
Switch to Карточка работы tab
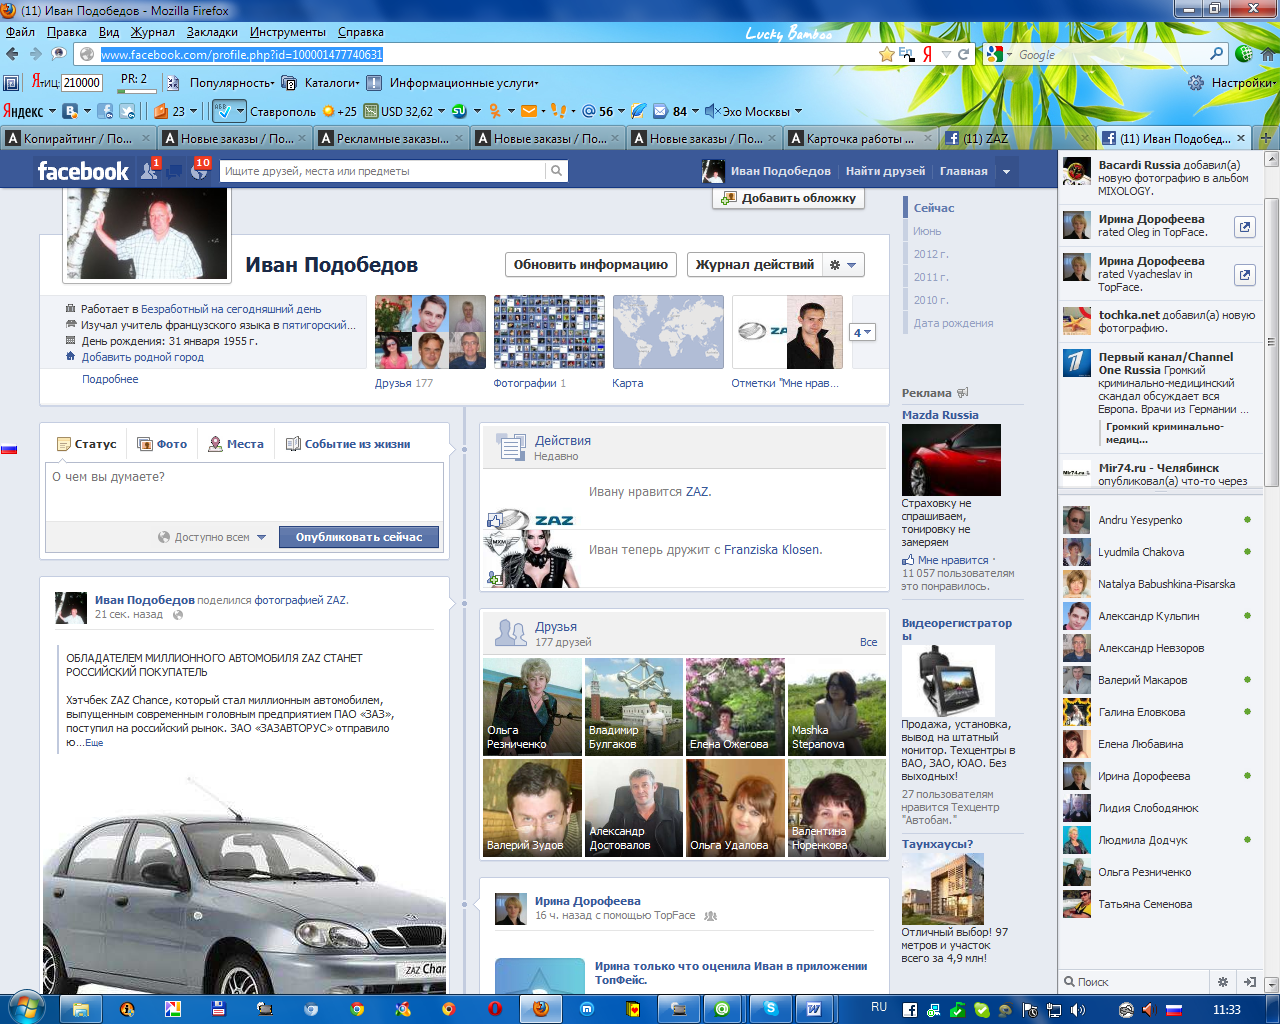click(x=860, y=138)
